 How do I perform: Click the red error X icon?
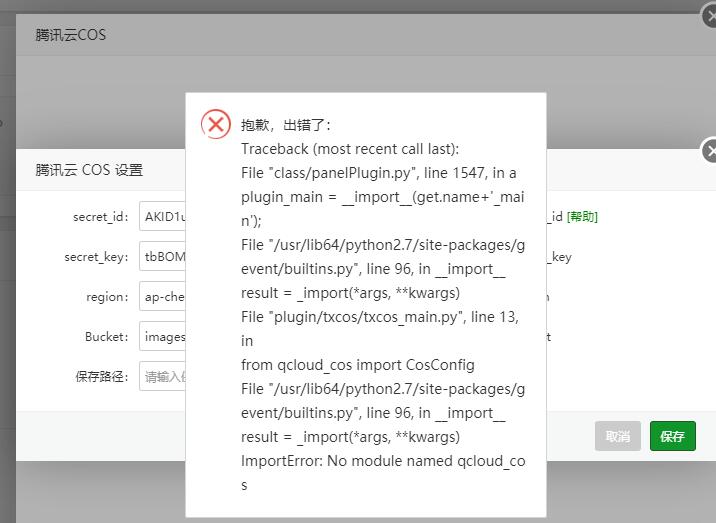tap(216, 124)
